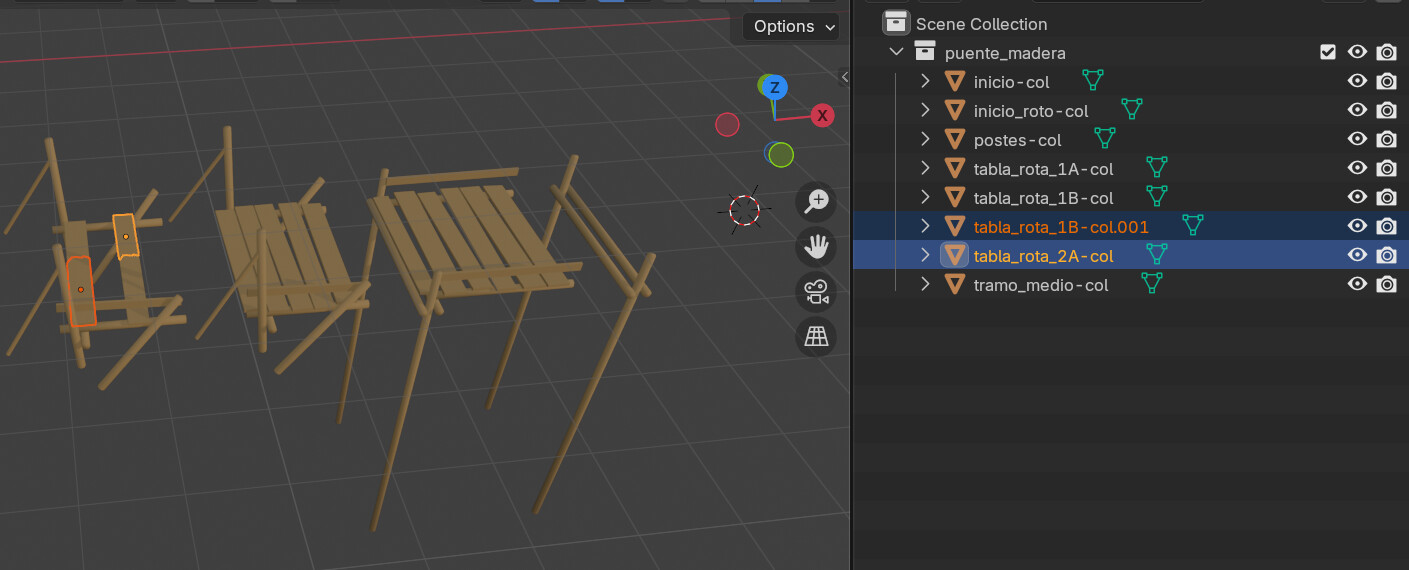Image resolution: width=1409 pixels, height=570 pixels.
Task: Hide inicio-col in viewport
Action: (x=1357, y=81)
